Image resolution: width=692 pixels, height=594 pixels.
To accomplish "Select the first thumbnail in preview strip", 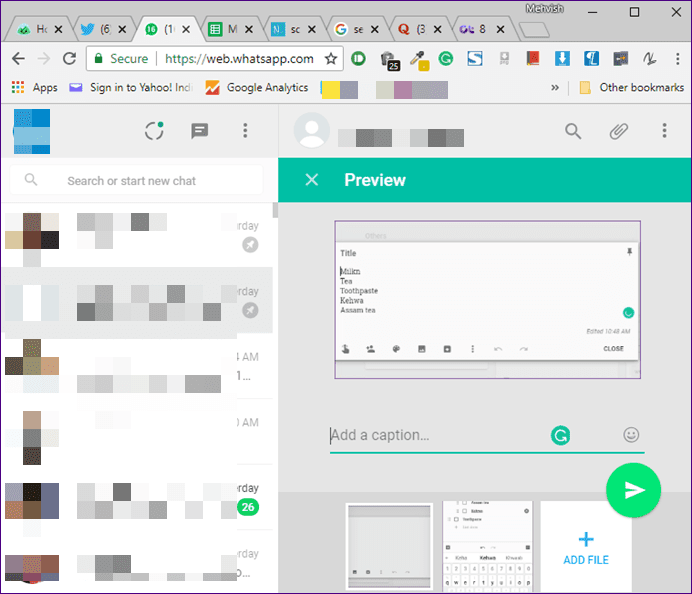I will (389, 546).
